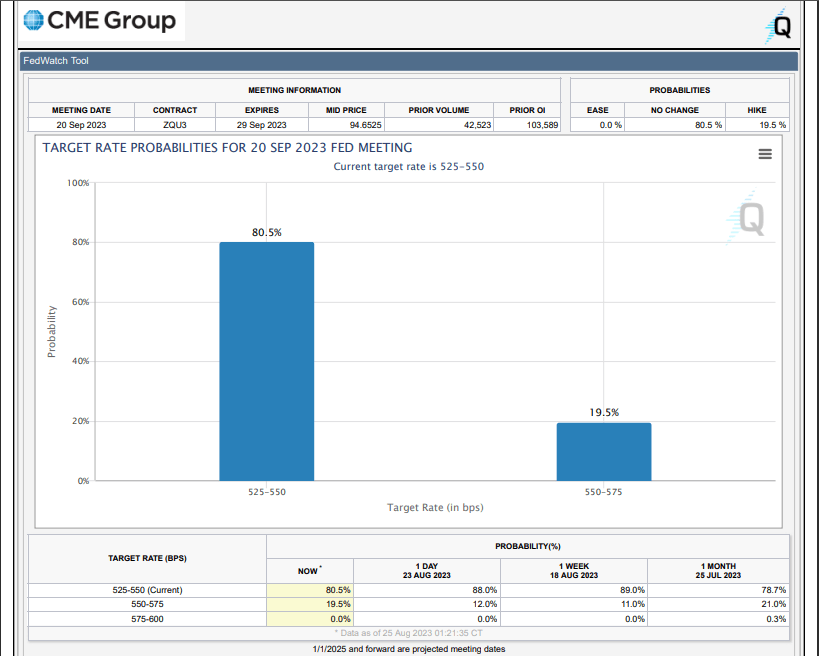Click the 94.6525 mid price cell
This screenshot has width=819, height=656.
coord(347,125)
